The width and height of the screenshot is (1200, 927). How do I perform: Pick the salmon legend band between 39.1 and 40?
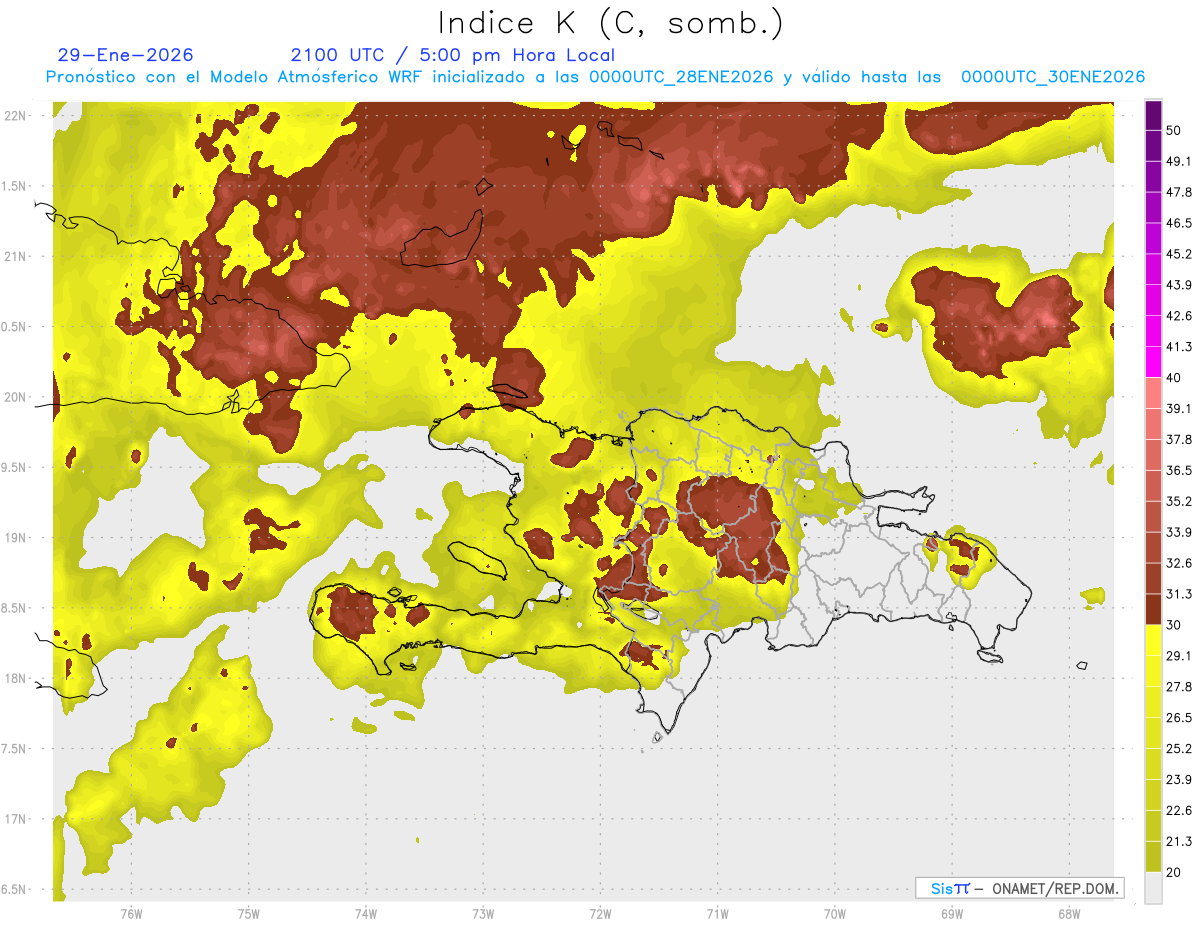[1153, 393]
